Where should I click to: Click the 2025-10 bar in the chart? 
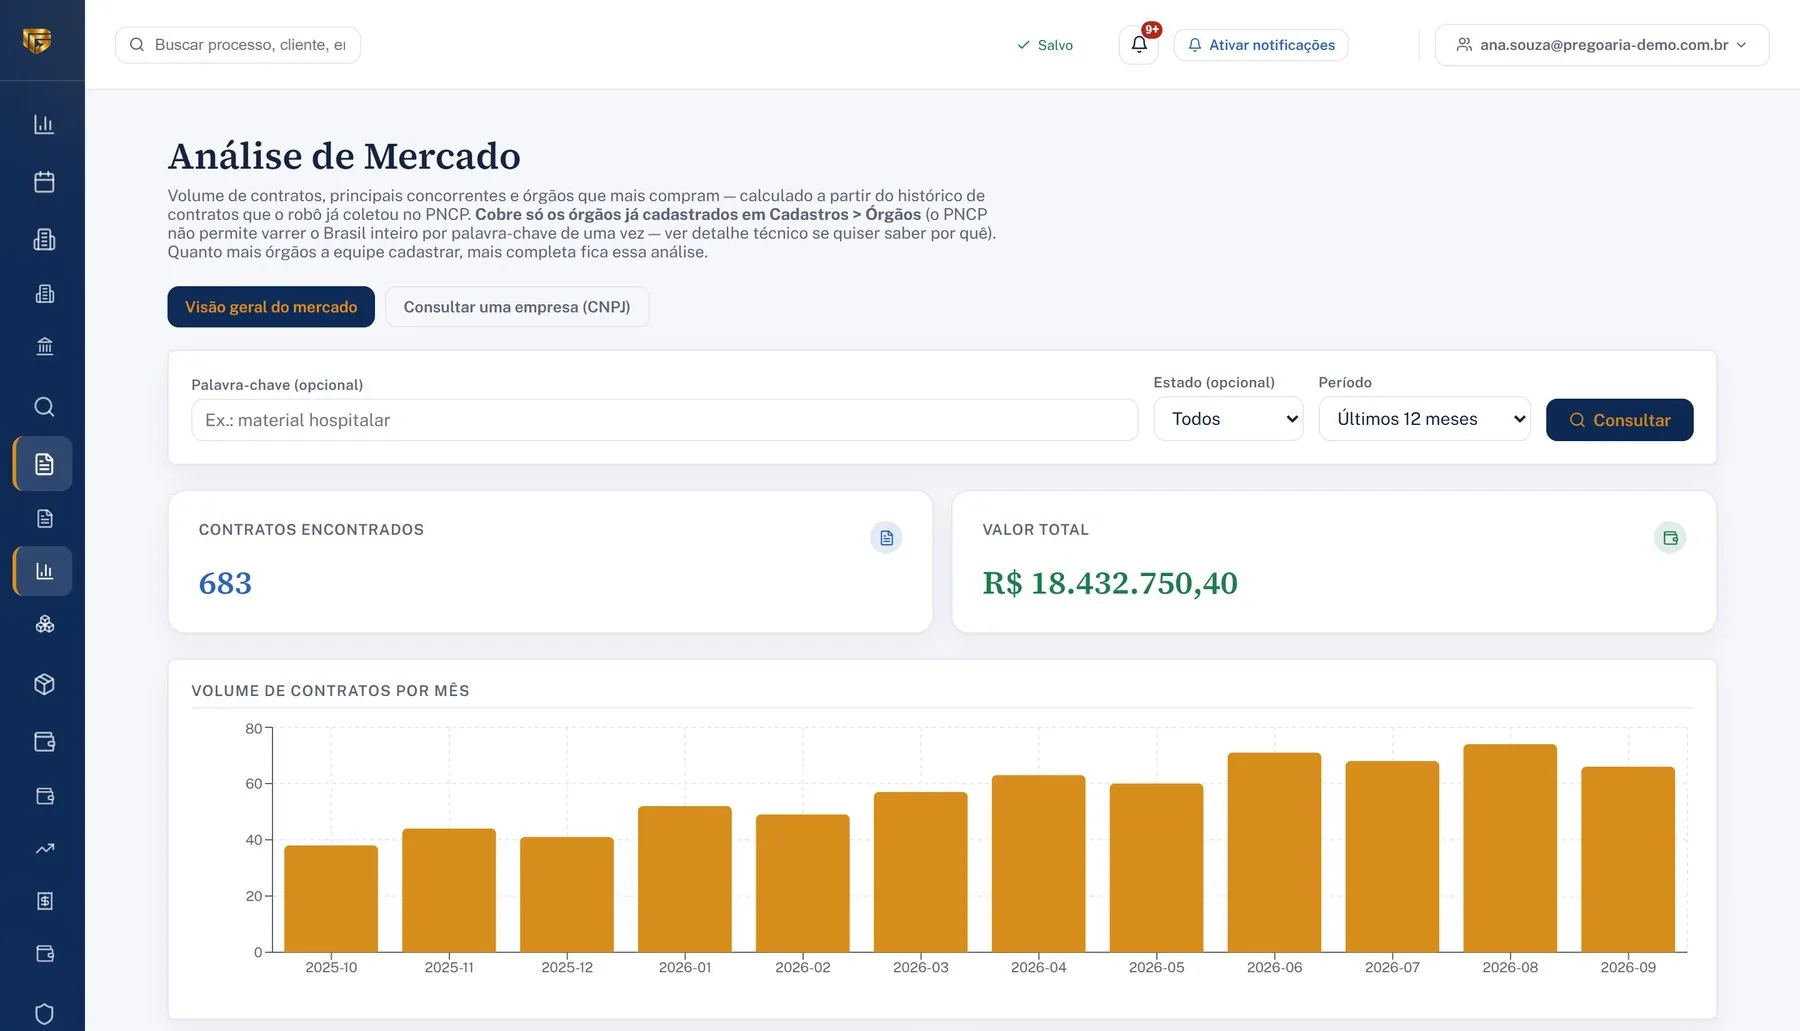click(x=331, y=899)
